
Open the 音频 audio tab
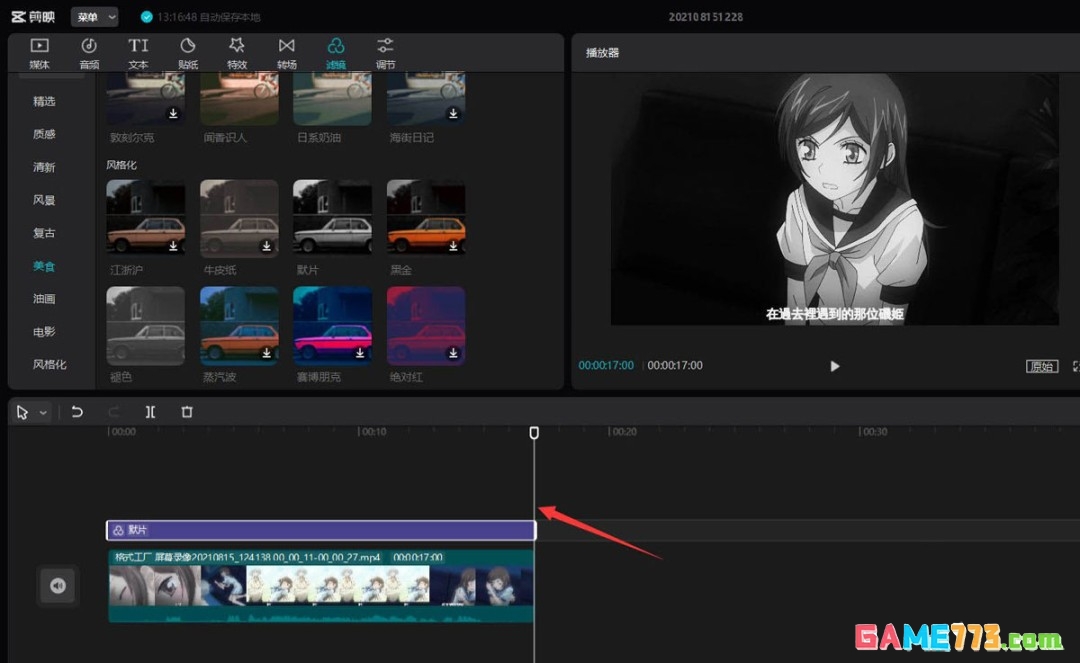(89, 53)
